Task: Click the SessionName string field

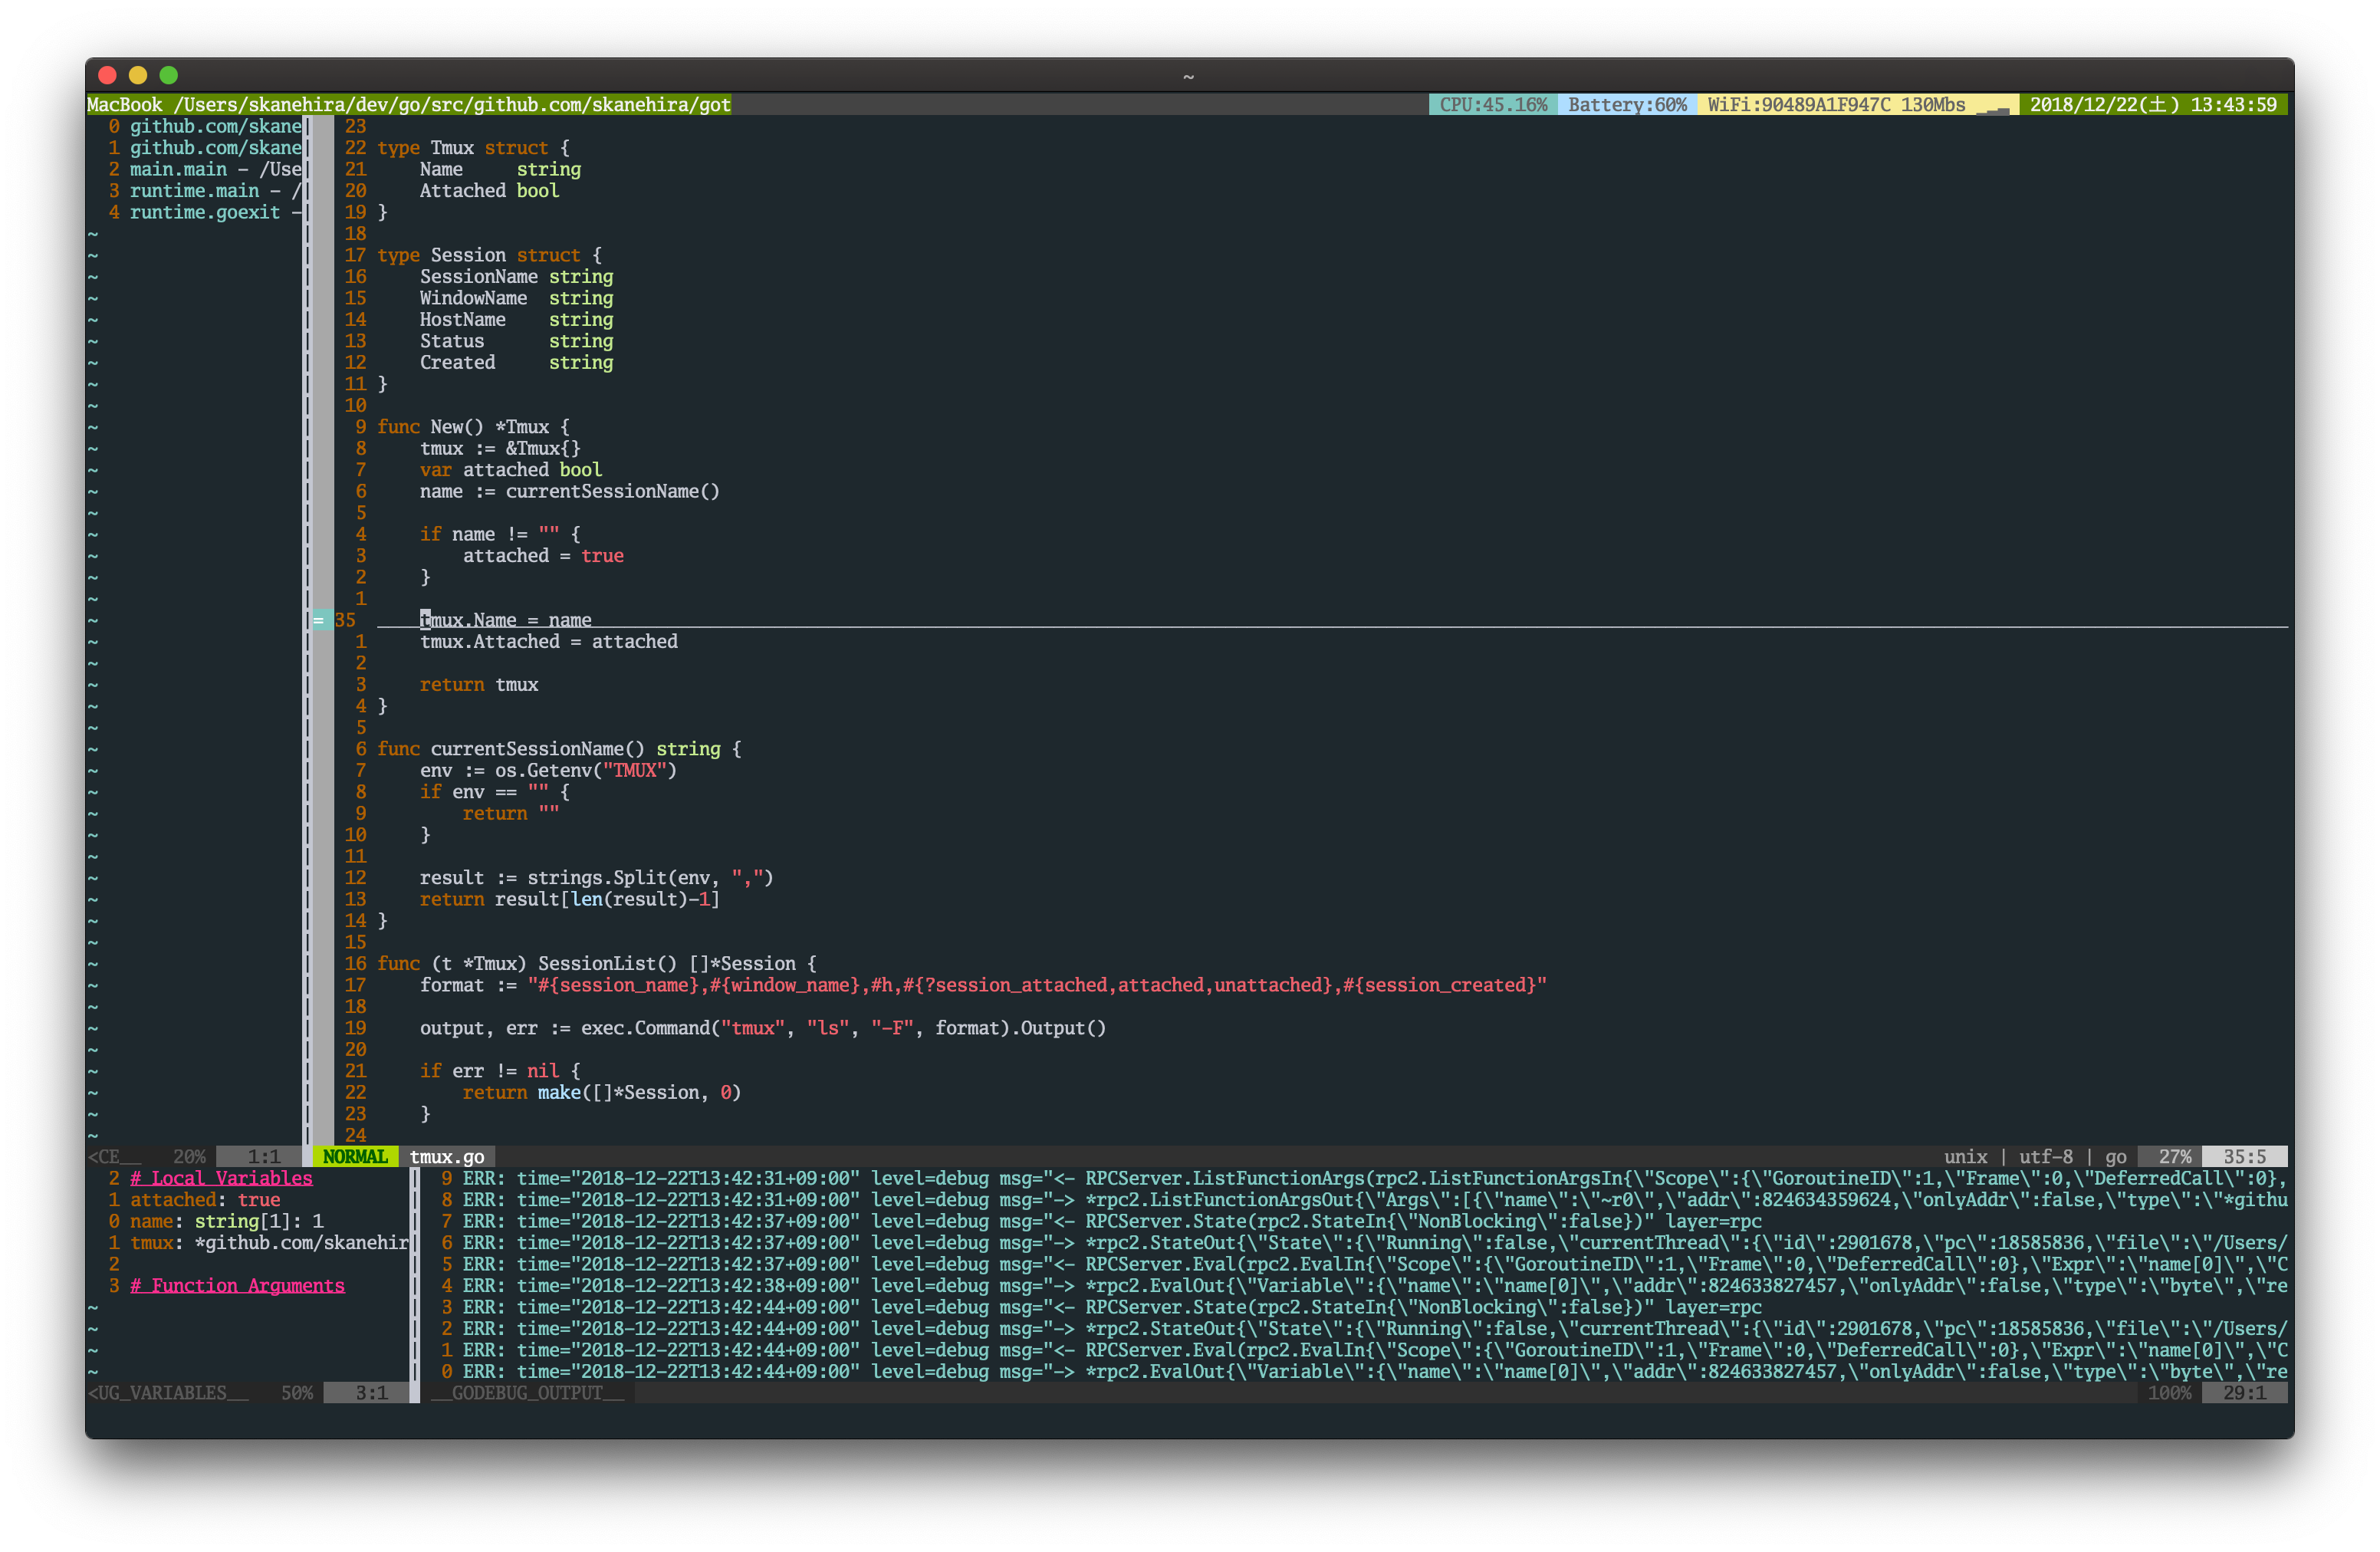Action: 517,277
